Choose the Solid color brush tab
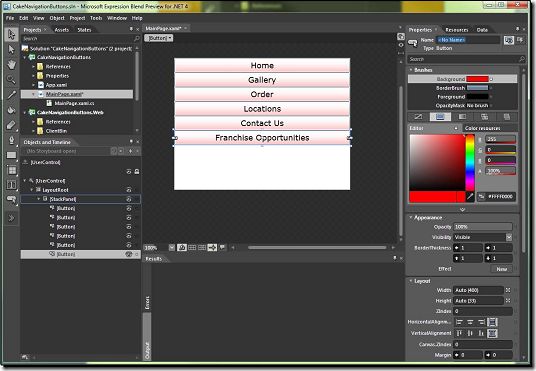This screenshot has height=371, width=536. coord(440,117)
